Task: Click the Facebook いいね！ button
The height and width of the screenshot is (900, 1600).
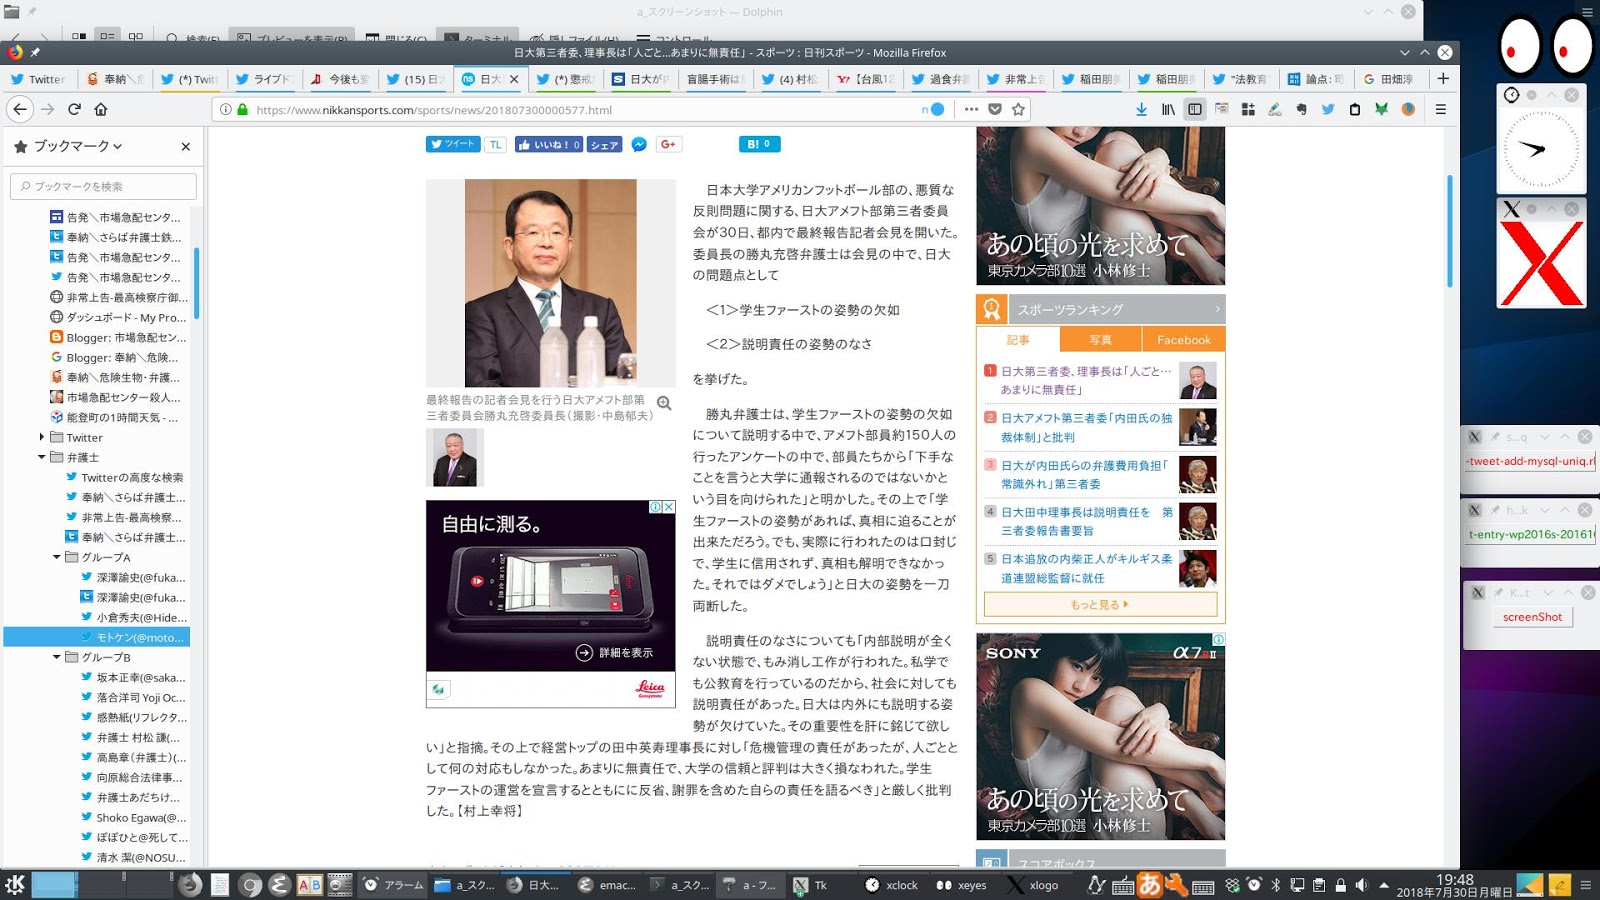Action: click(x=549, y=145)
